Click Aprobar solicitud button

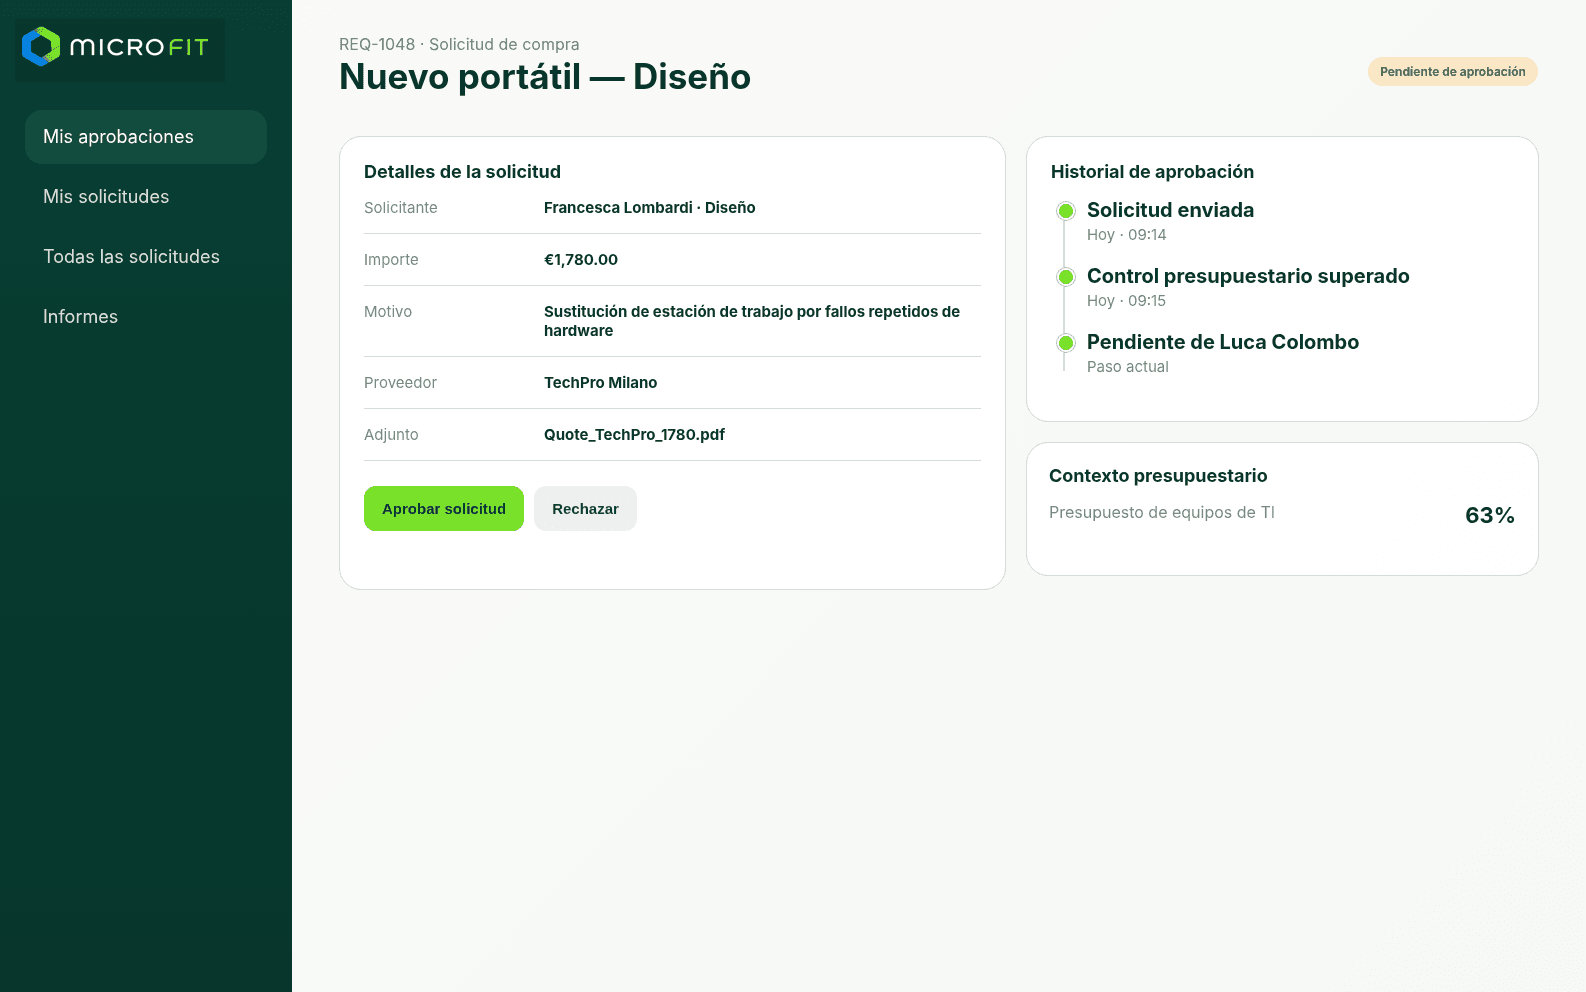click(x=444, y=509)
